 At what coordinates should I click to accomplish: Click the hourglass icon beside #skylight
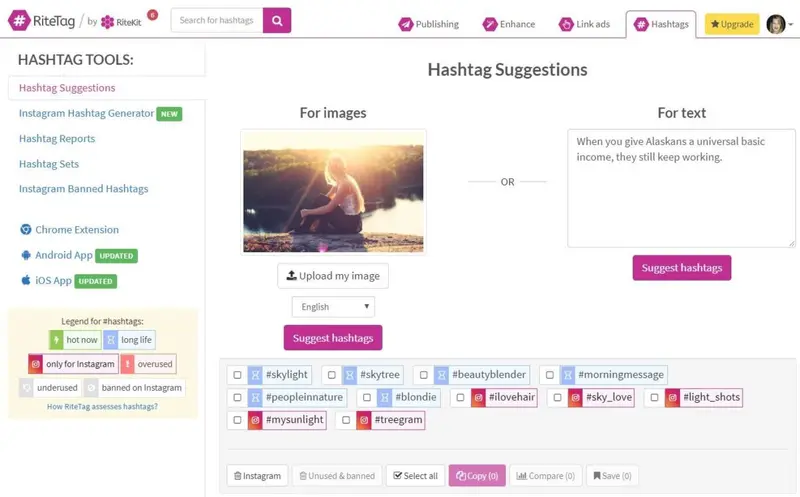tap(255, 375)
